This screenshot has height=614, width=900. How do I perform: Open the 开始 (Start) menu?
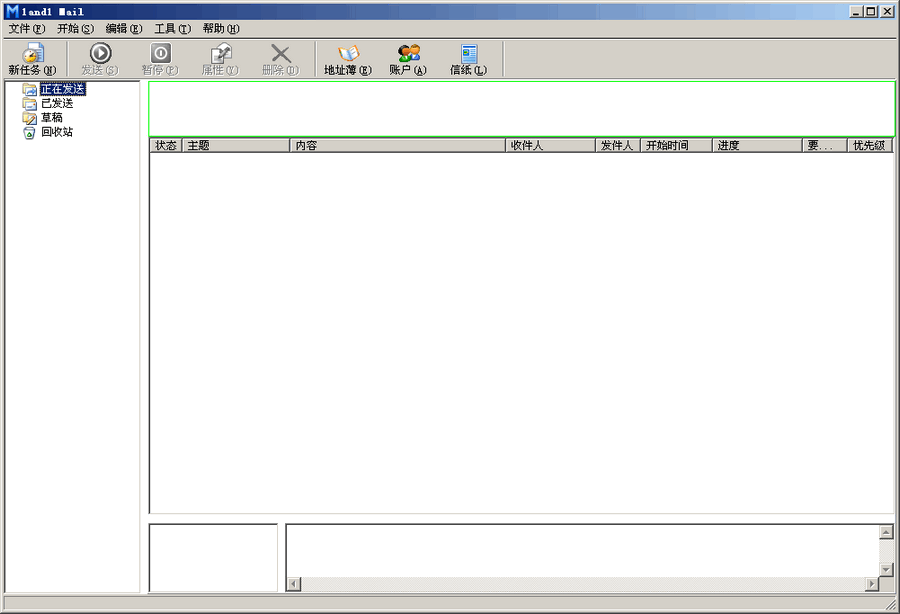coord(75,29)
